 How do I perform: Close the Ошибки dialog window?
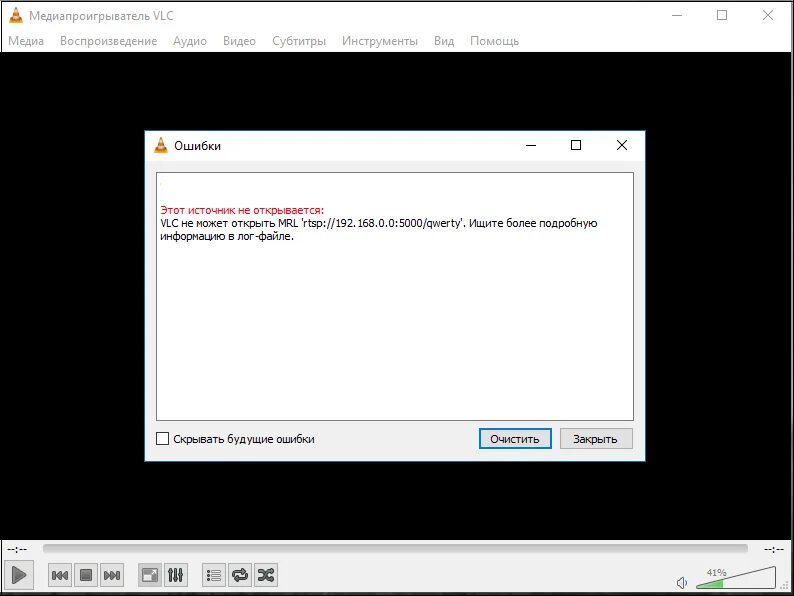point(622,145)
